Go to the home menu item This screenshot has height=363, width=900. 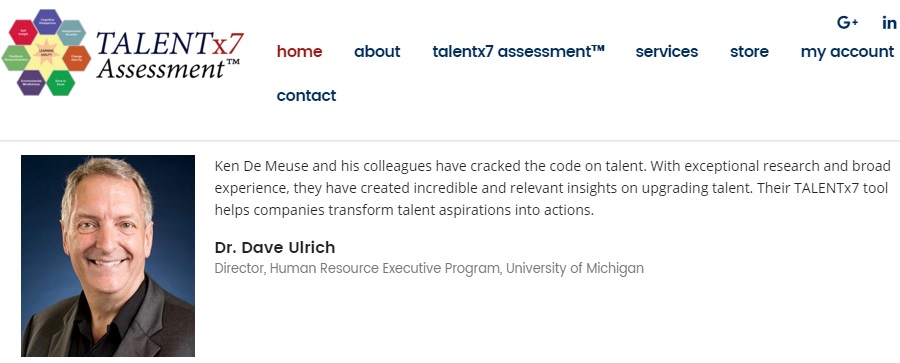coord(300,52)
